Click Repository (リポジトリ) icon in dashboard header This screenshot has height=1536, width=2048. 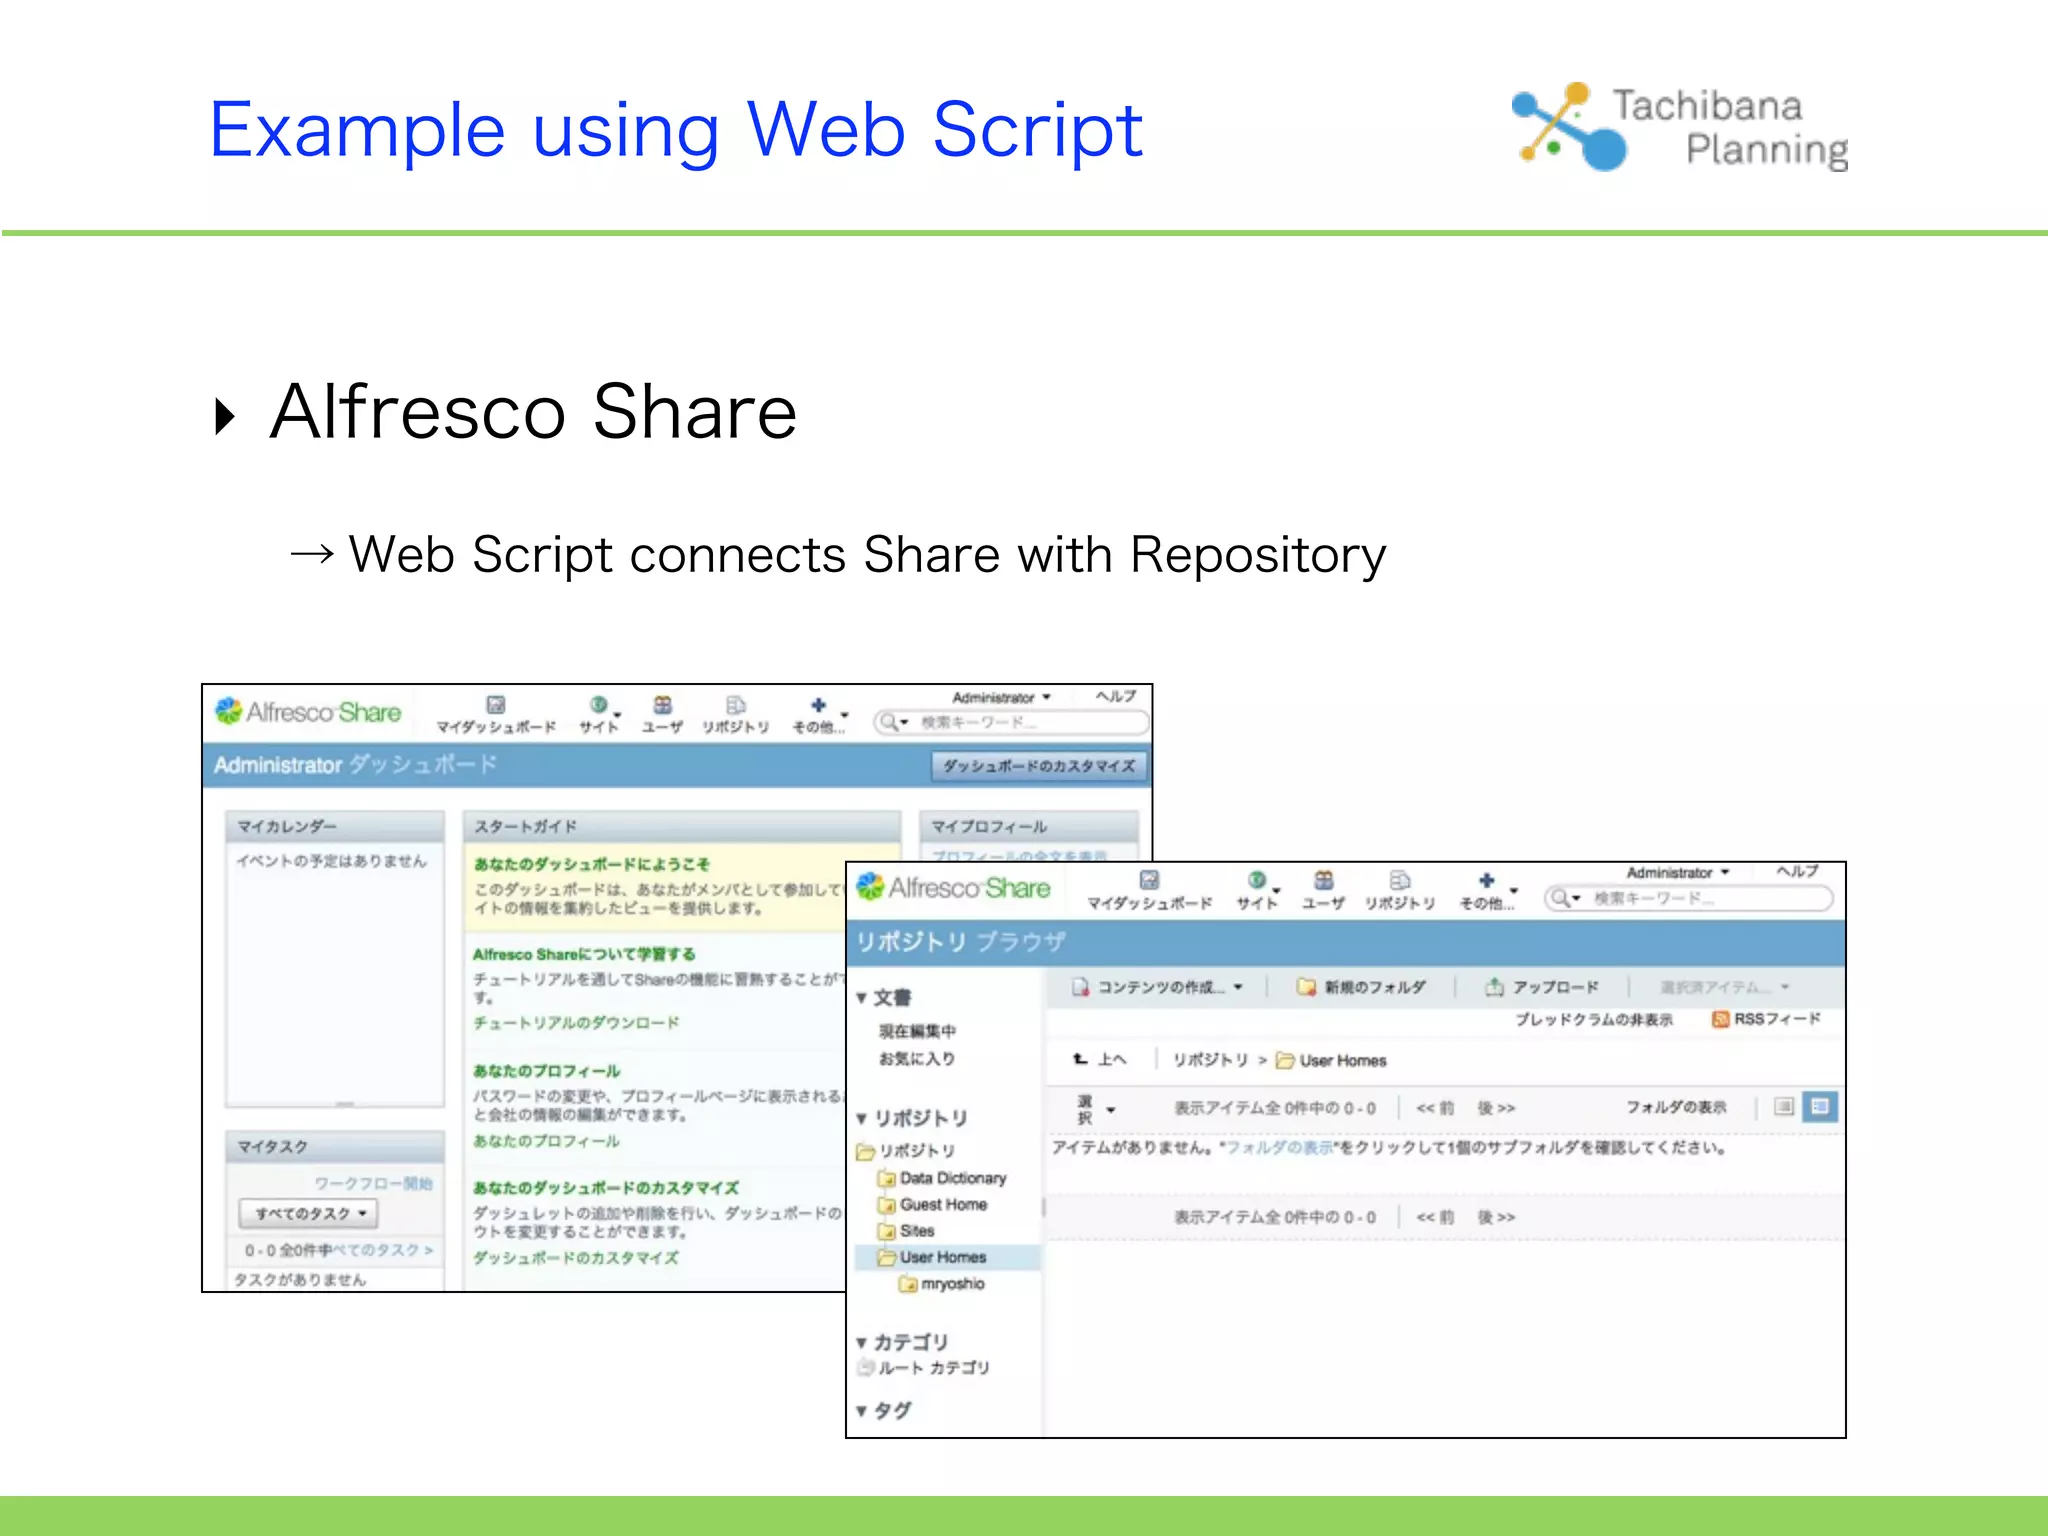pyautogui.click(x=735, y=706)
